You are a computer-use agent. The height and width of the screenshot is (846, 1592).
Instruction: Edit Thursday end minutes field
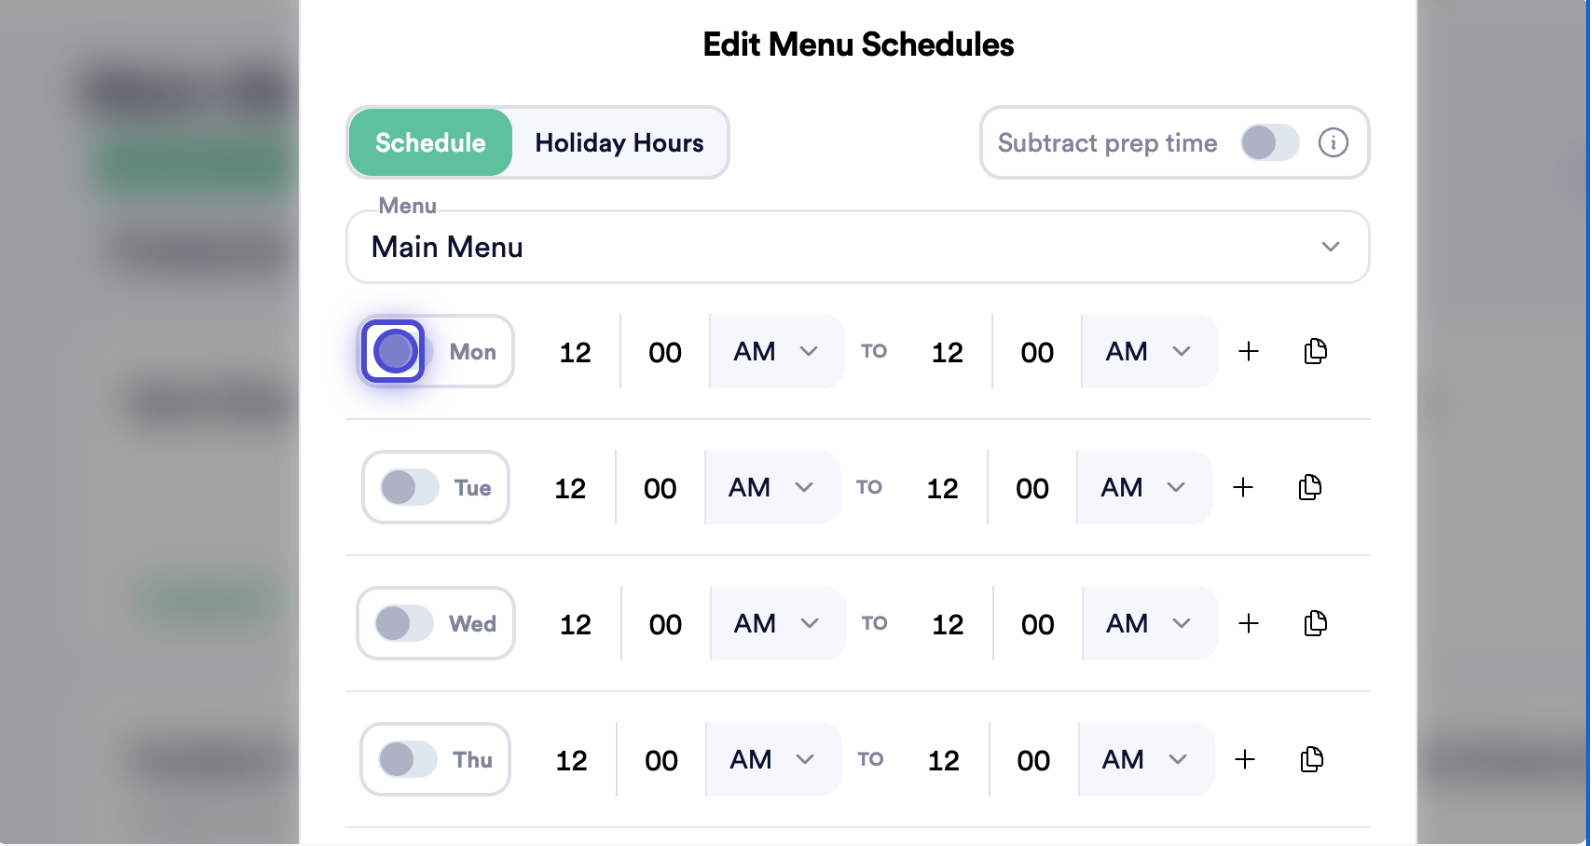pyautogui.click(x=1034, y=760)
